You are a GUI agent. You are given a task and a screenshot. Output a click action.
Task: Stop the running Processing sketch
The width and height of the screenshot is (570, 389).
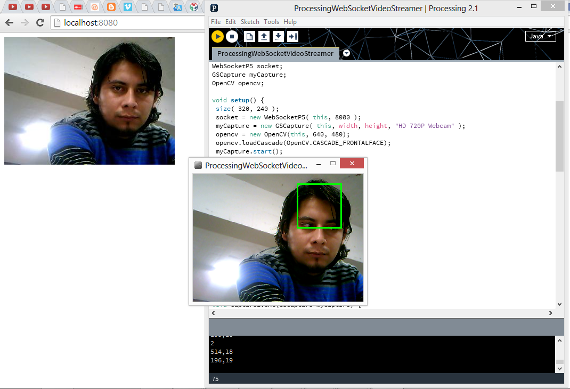point(232,37)
